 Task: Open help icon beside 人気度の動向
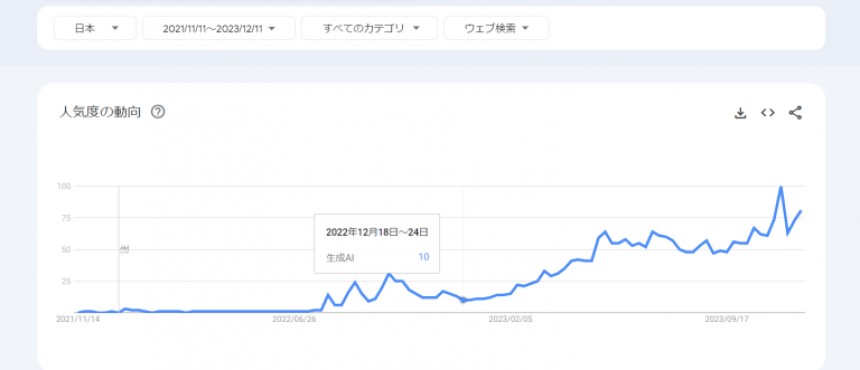[x=158, y=112]
